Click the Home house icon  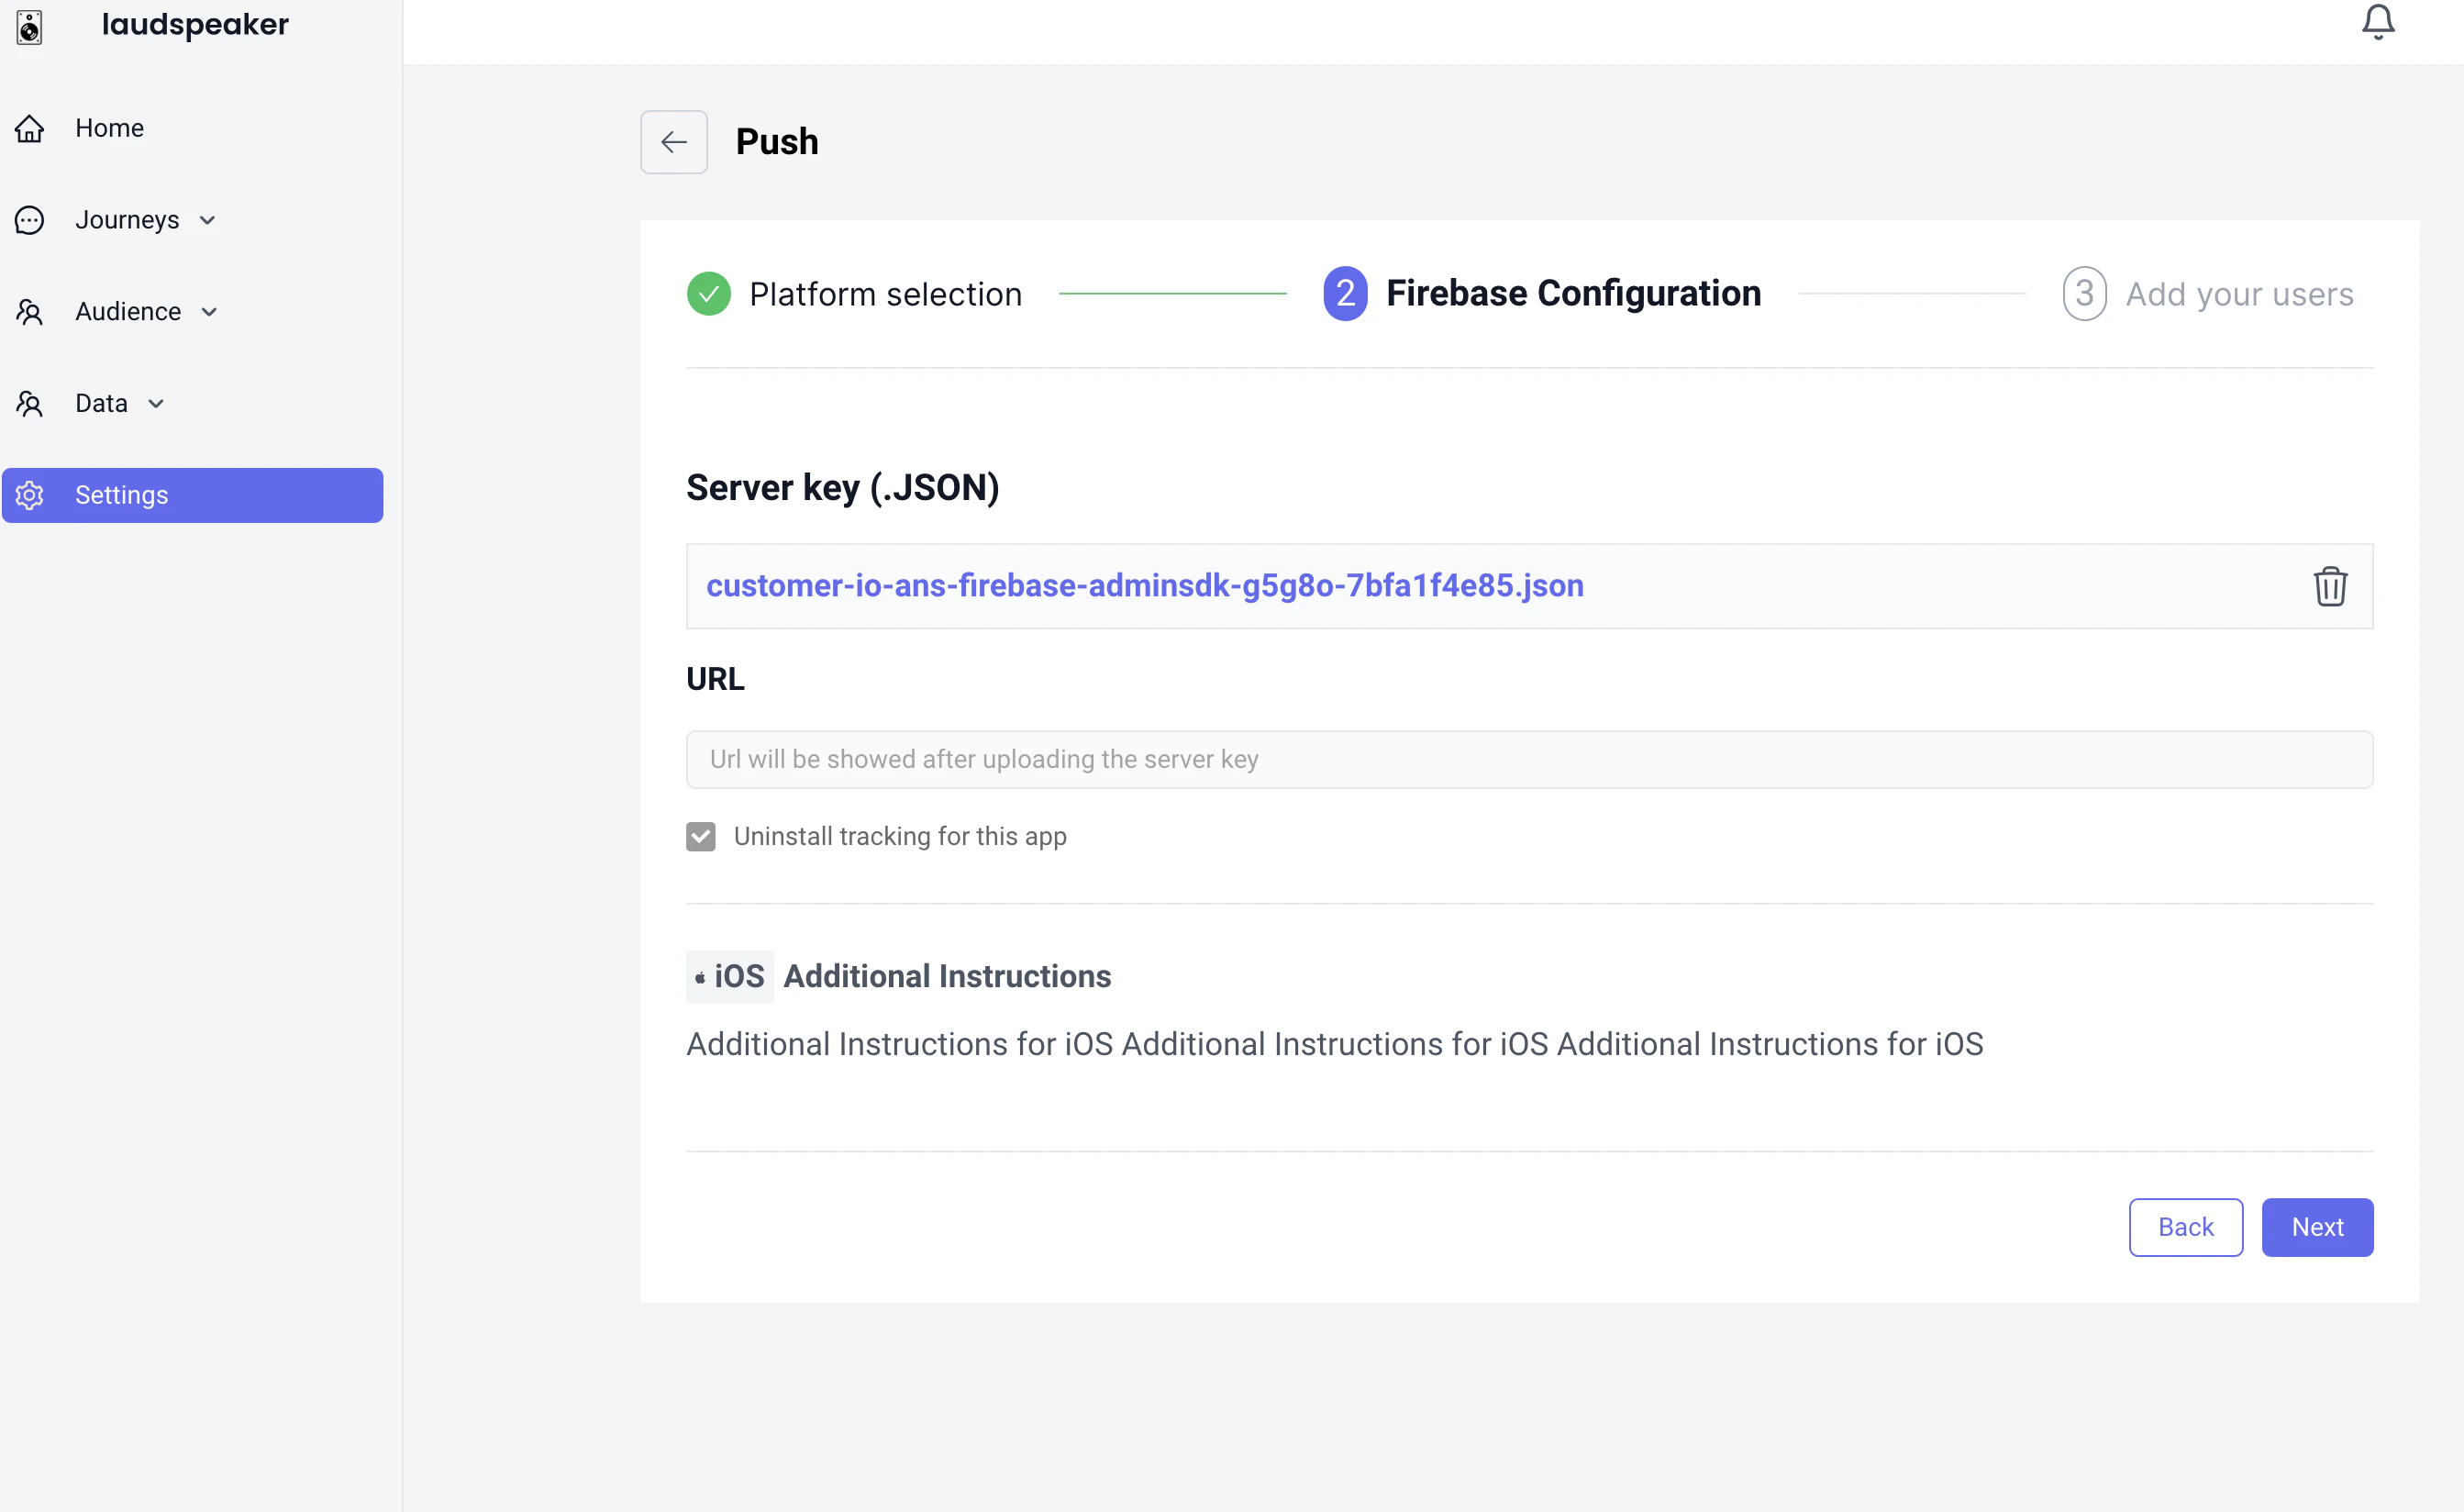pyautogui.click(x=30, y=128)
